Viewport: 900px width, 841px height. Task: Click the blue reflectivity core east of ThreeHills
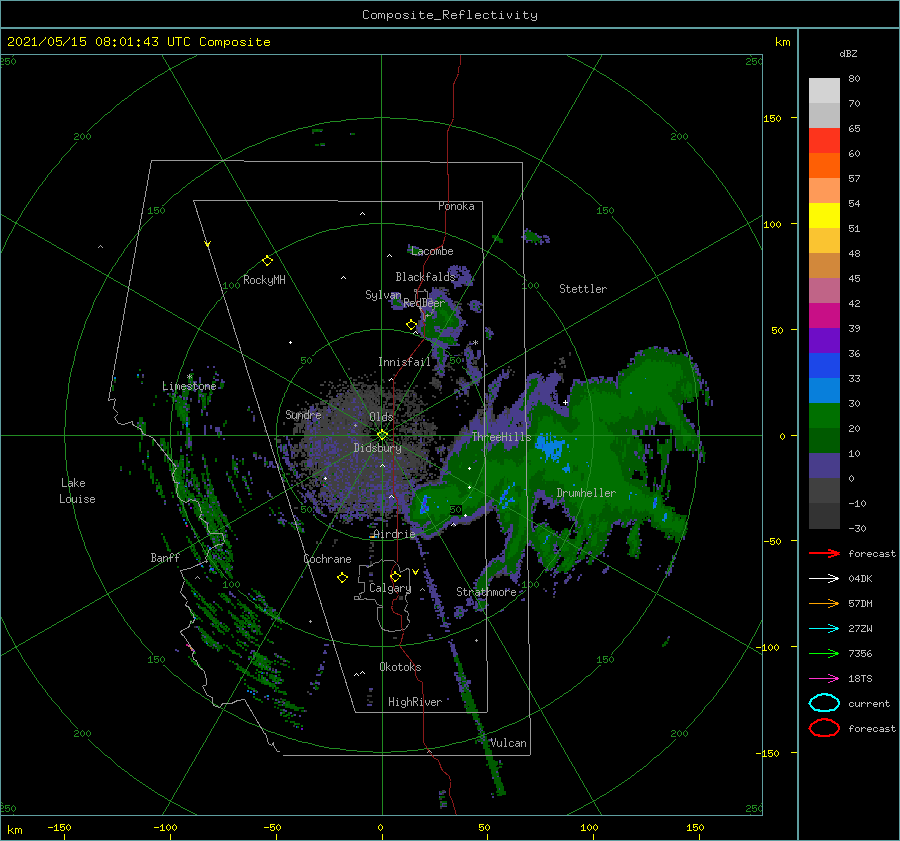(551, 448)
